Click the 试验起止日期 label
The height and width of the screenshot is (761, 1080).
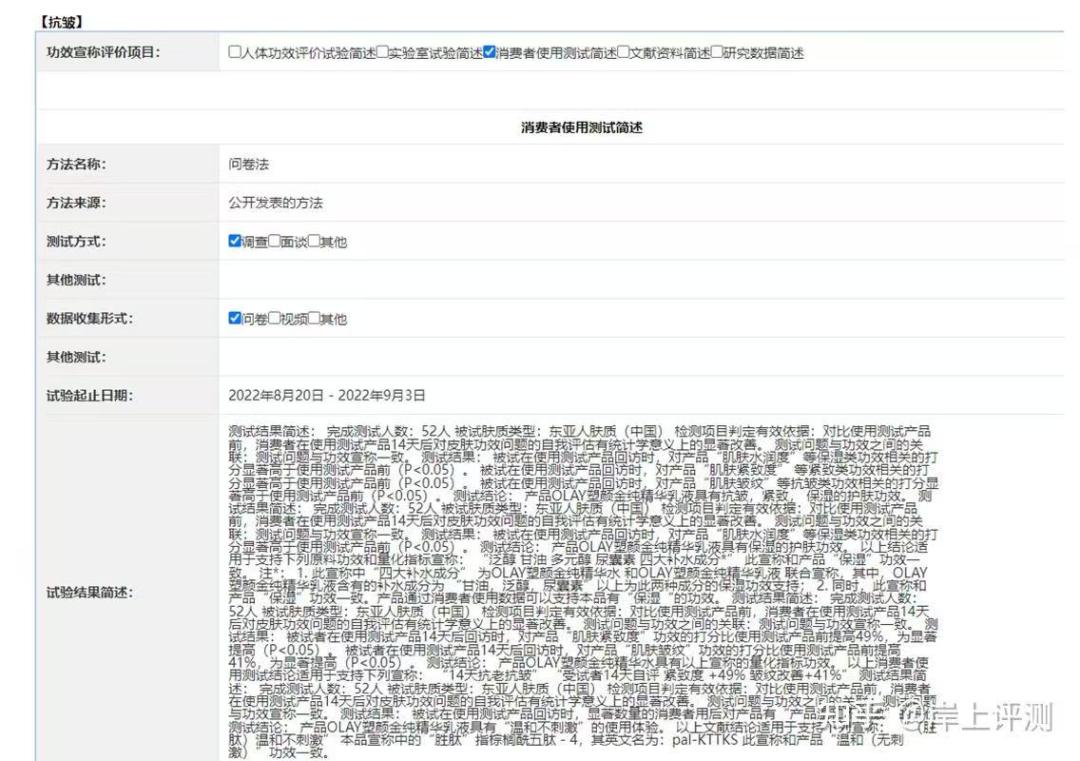[90, 395]
